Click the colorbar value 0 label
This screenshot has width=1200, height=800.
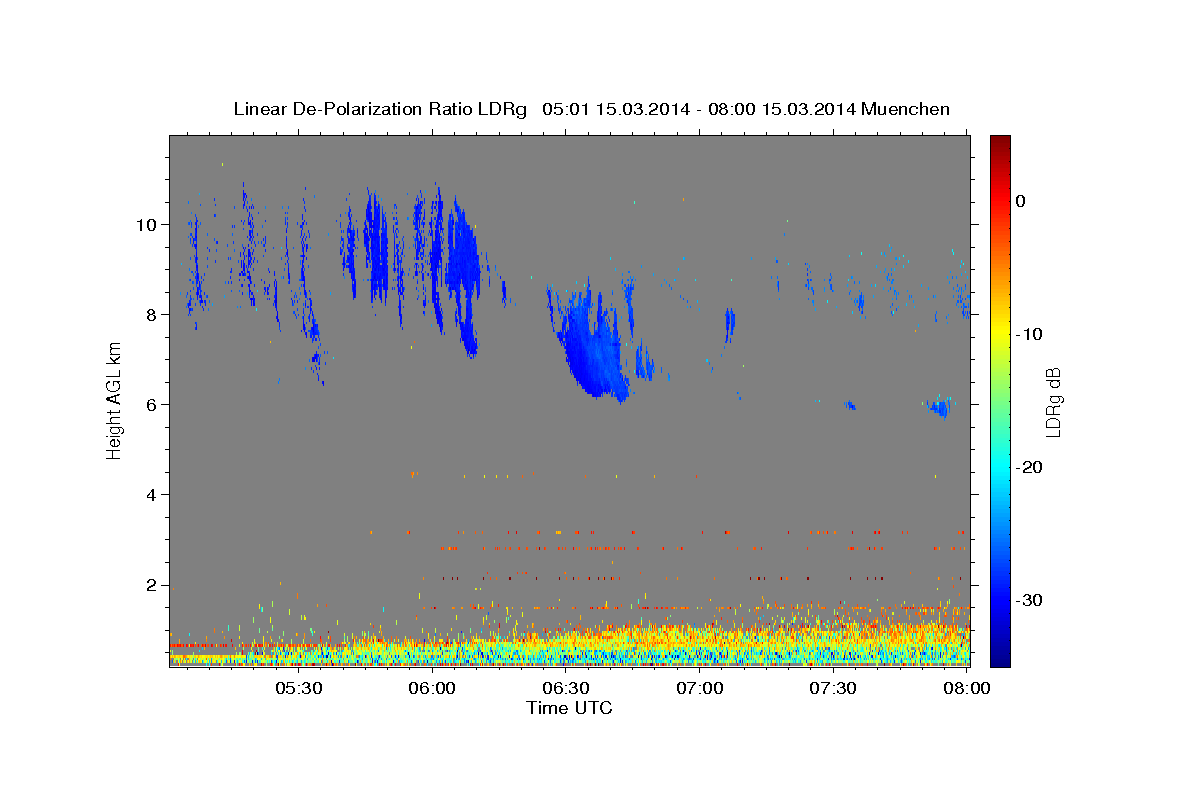coord(1021,201)
